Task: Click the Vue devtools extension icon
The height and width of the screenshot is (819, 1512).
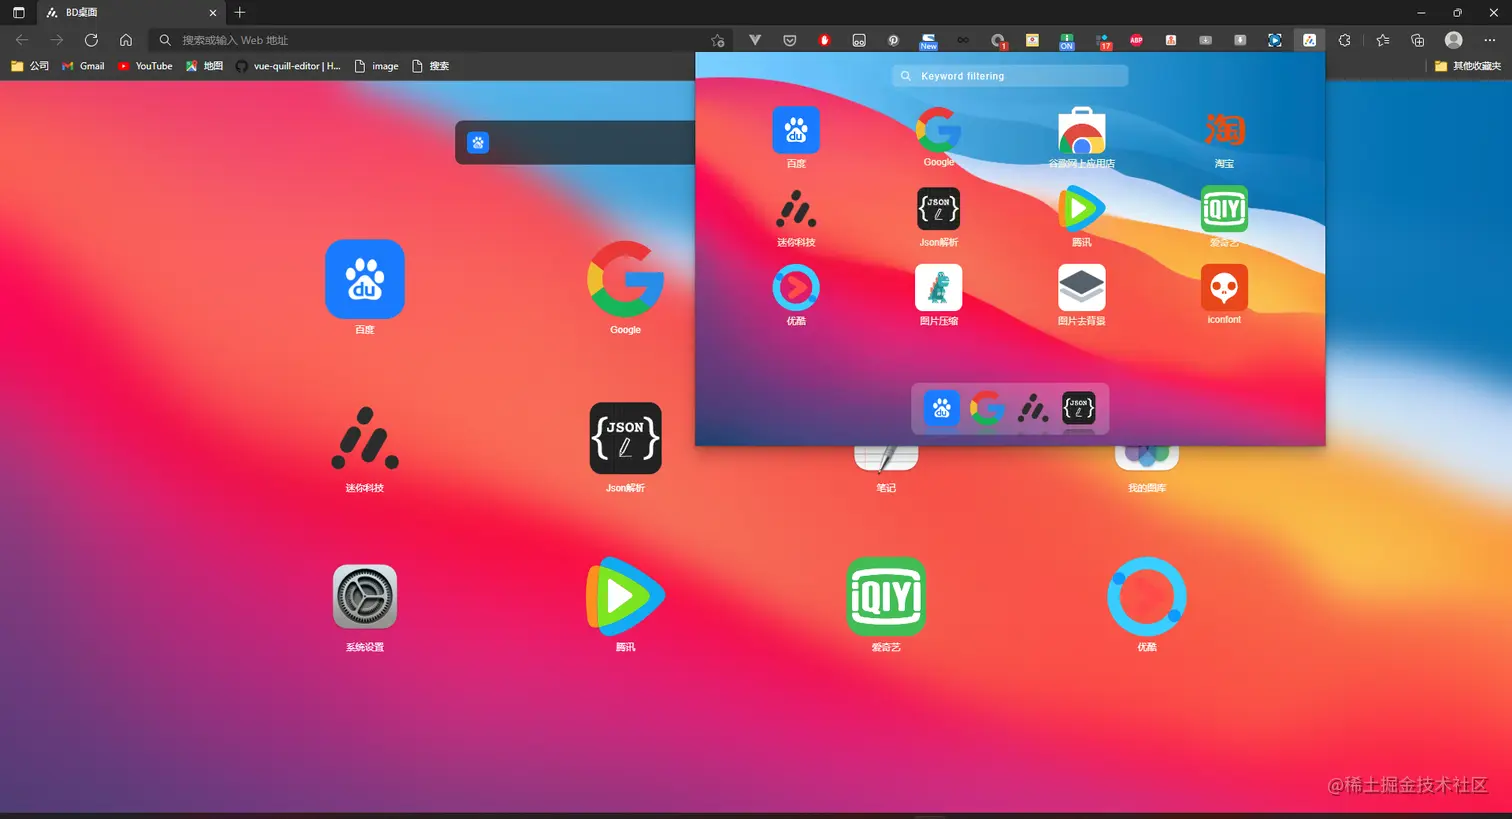Action: [x=755, y=40]
